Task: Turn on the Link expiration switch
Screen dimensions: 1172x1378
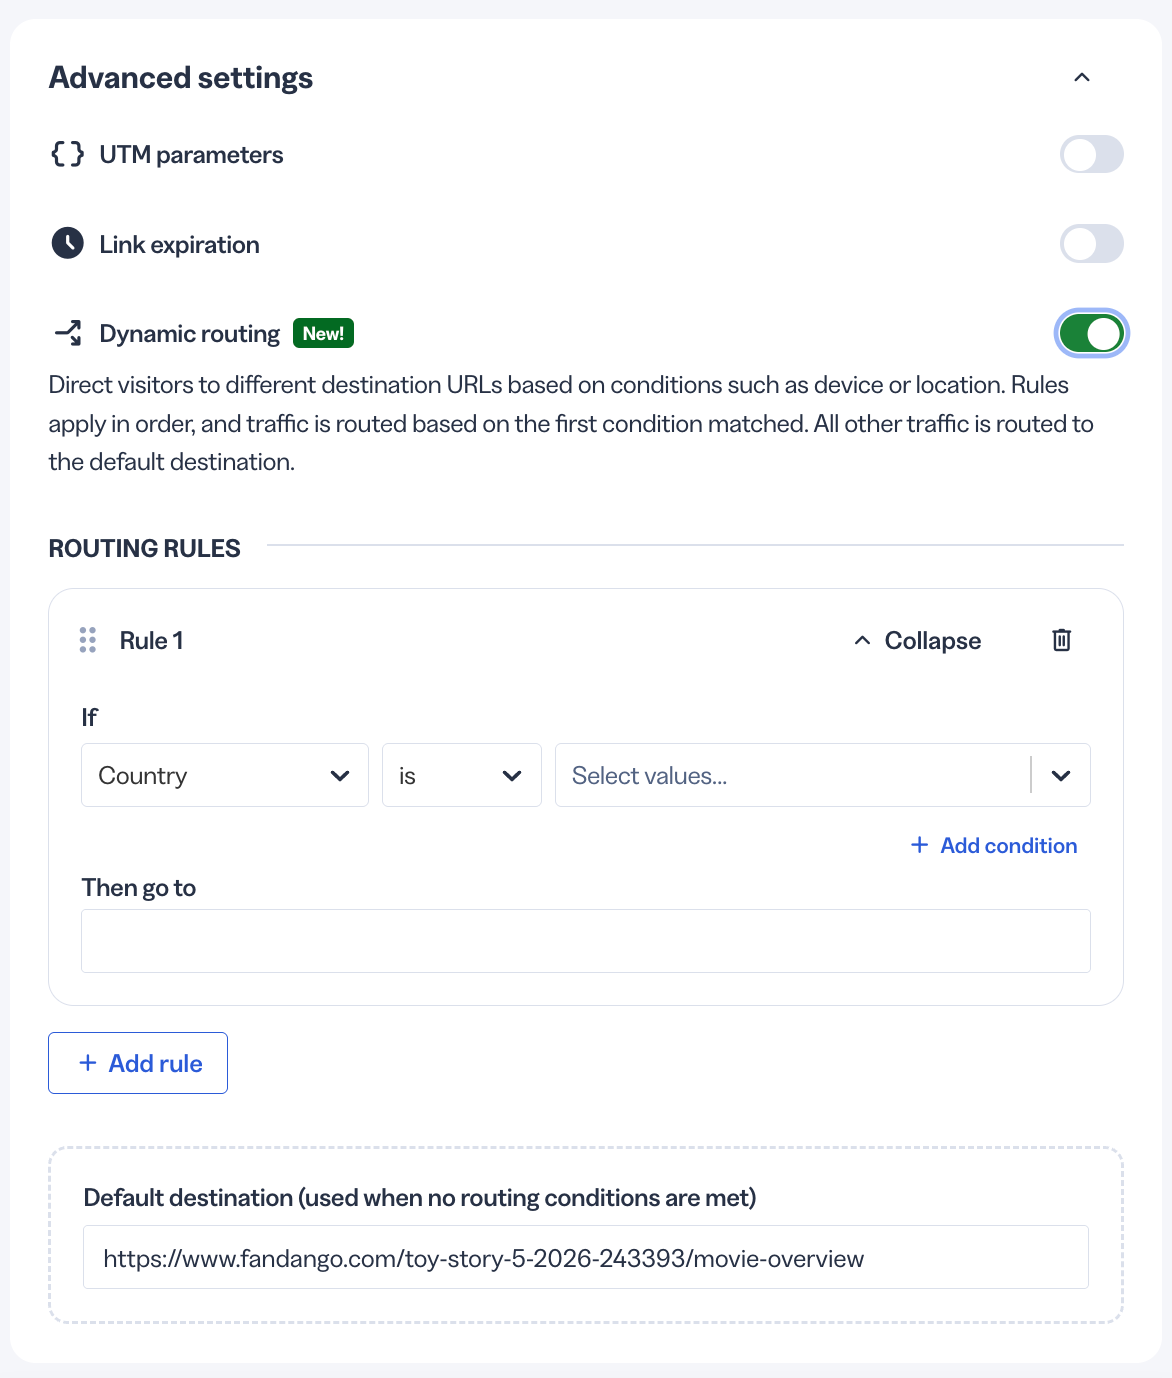Action: pos(1092,244)
